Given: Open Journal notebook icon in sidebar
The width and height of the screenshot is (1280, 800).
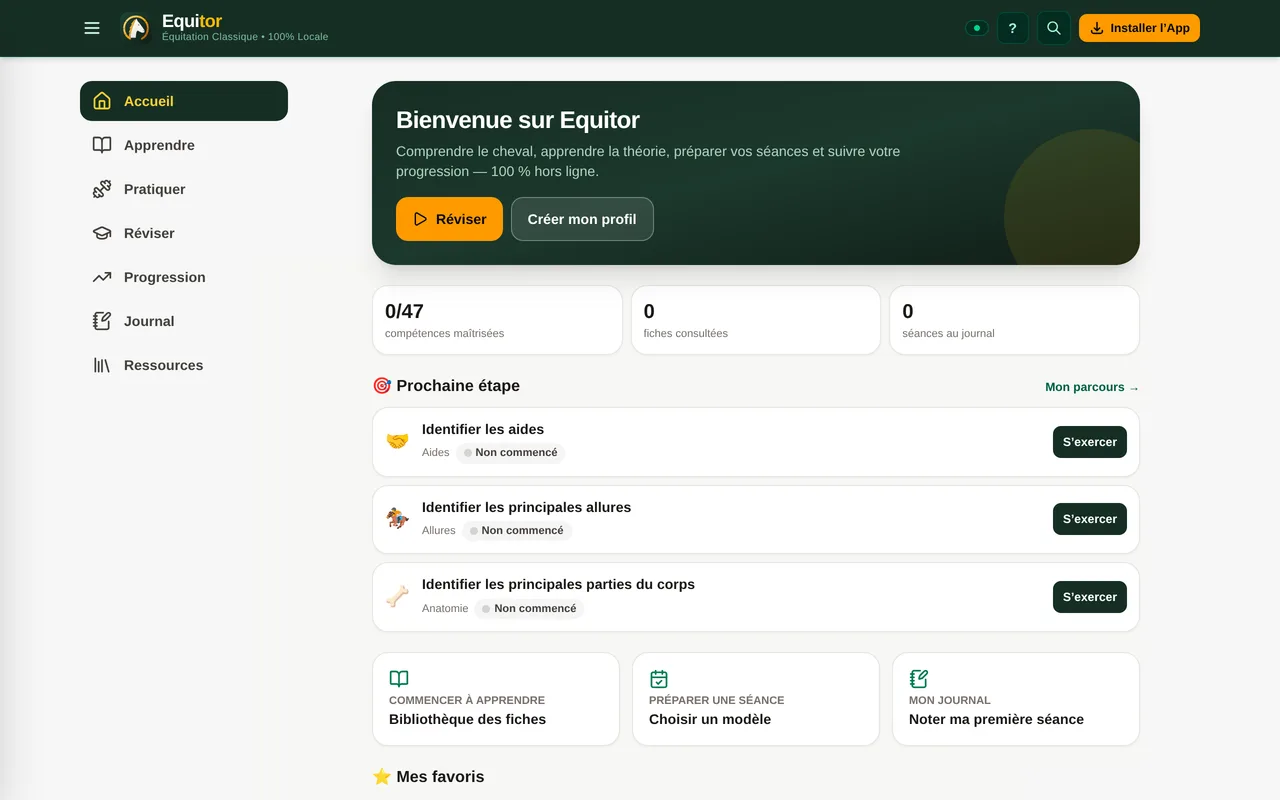Looking at the screenshot, I should pos(102,321).
